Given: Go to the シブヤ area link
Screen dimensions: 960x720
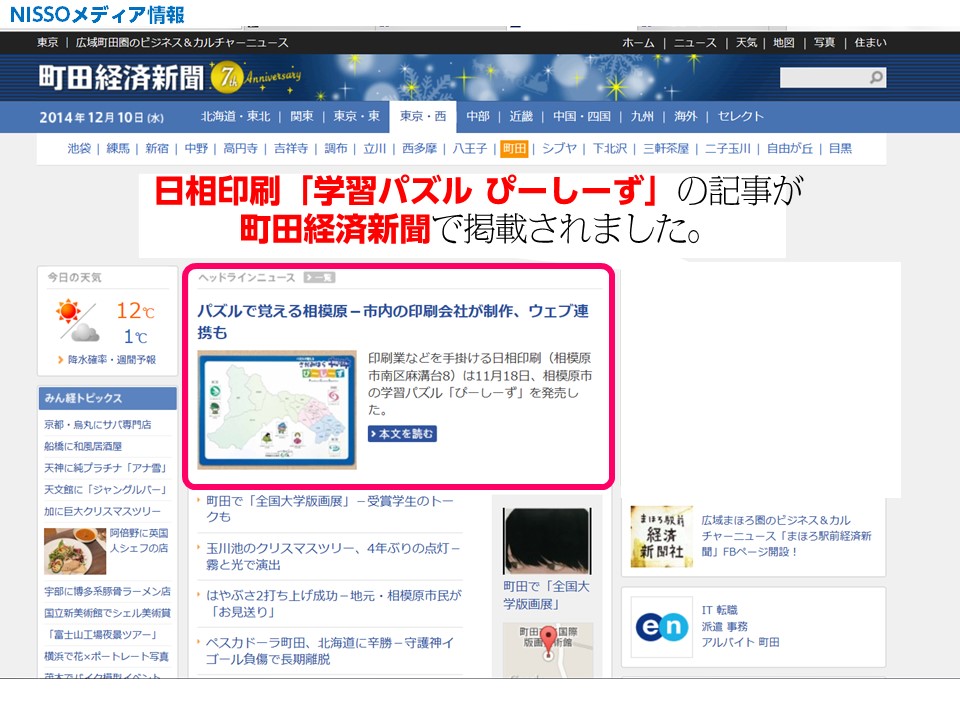Looking at the screenshot, I should tap(559, 149).
